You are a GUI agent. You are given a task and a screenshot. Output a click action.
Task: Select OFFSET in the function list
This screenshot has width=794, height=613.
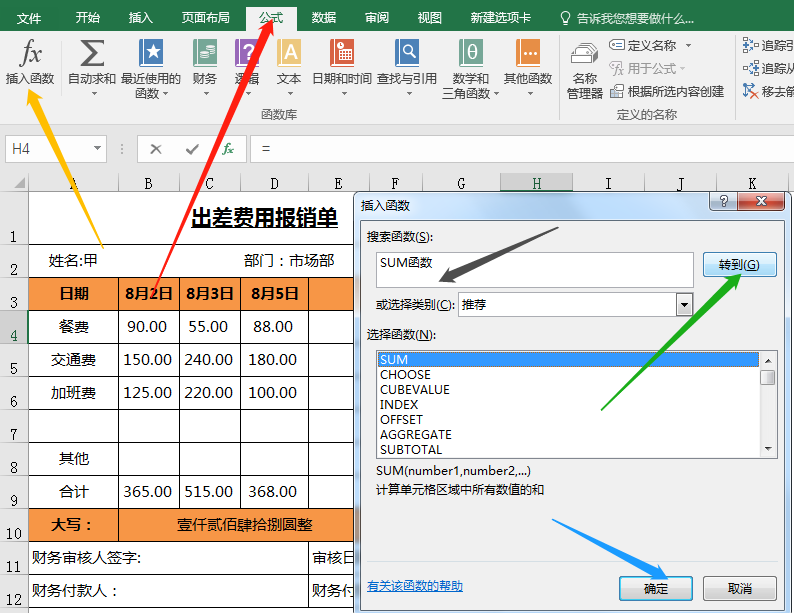tap(568, 420)
